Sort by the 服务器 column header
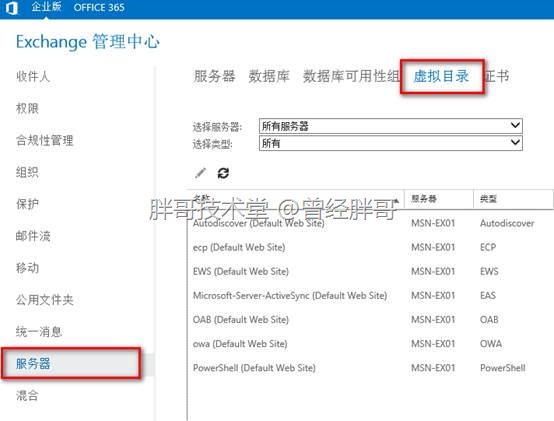The image size is (554, 421). click(438, 198)
